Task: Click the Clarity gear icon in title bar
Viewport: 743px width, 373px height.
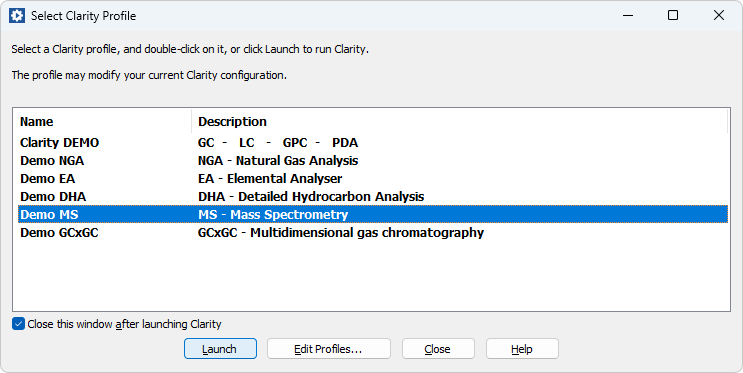Action: [17, 16]
